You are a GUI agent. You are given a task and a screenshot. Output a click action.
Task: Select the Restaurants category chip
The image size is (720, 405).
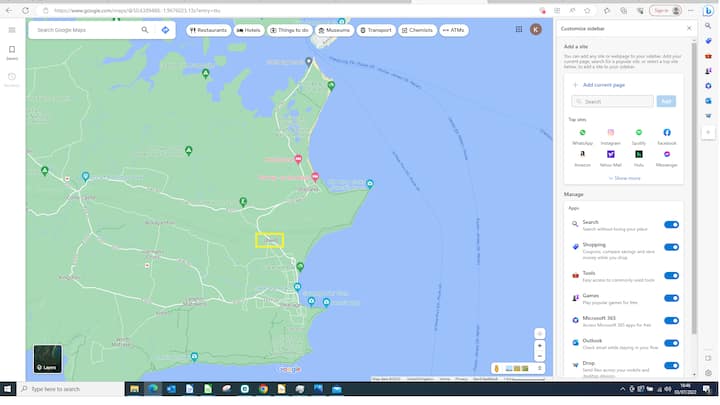point(208,30)
